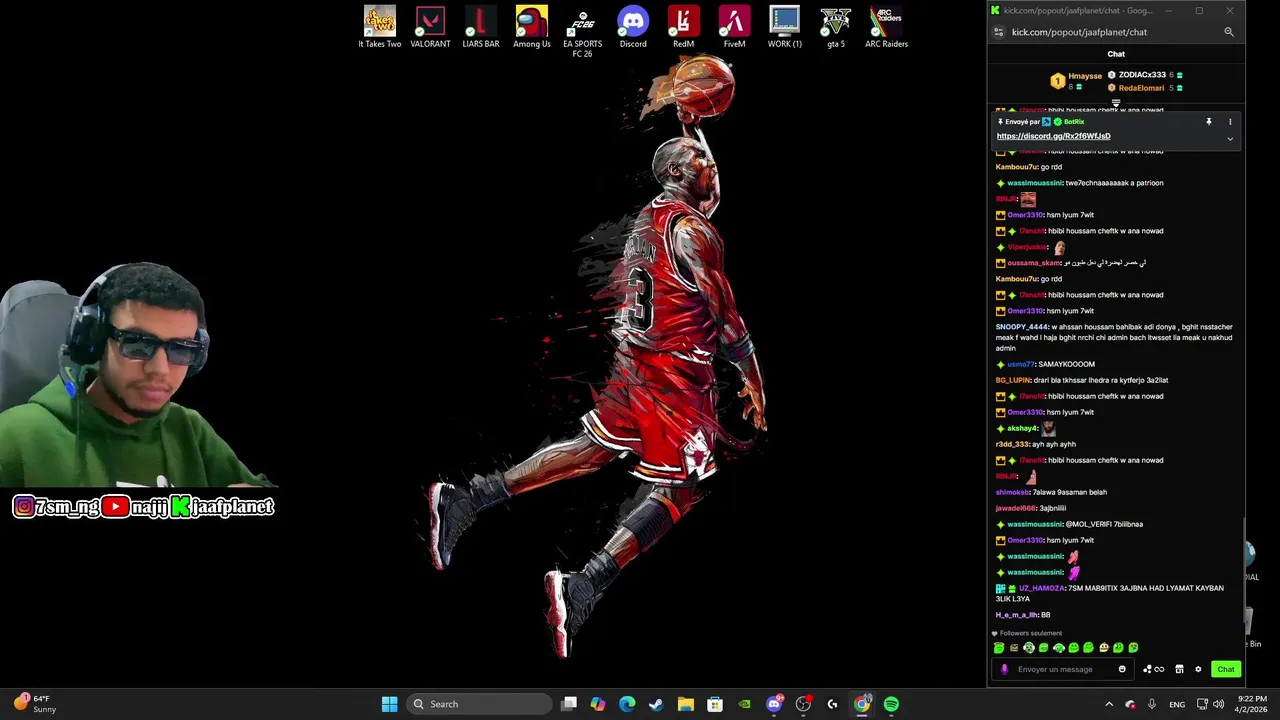Open ENG language switcher in tray

[1177, 704]
